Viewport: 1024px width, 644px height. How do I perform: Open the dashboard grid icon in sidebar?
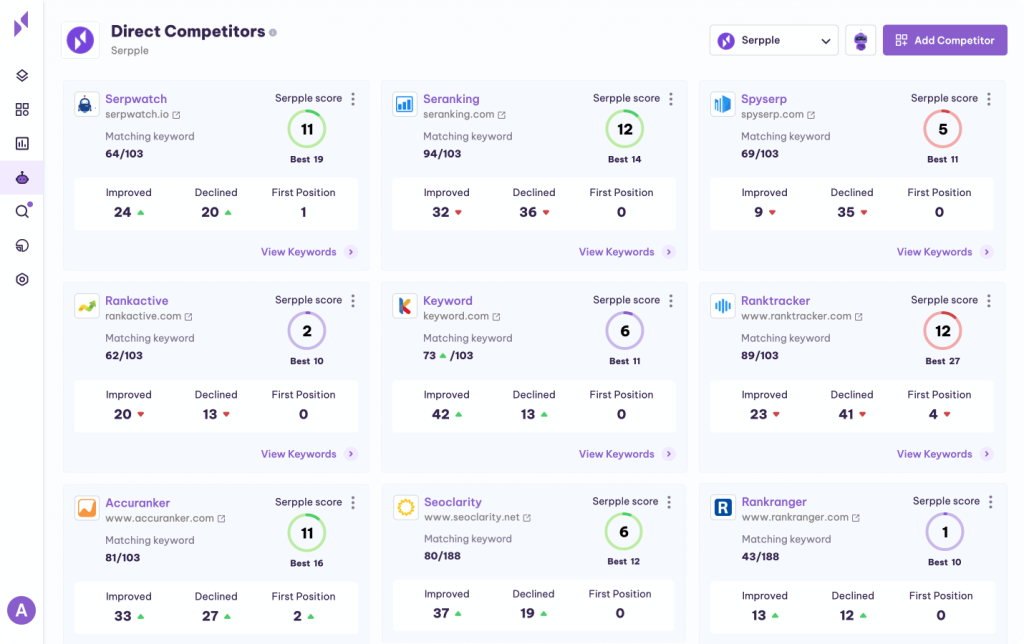pyautogui.click(x=22, y=109)
